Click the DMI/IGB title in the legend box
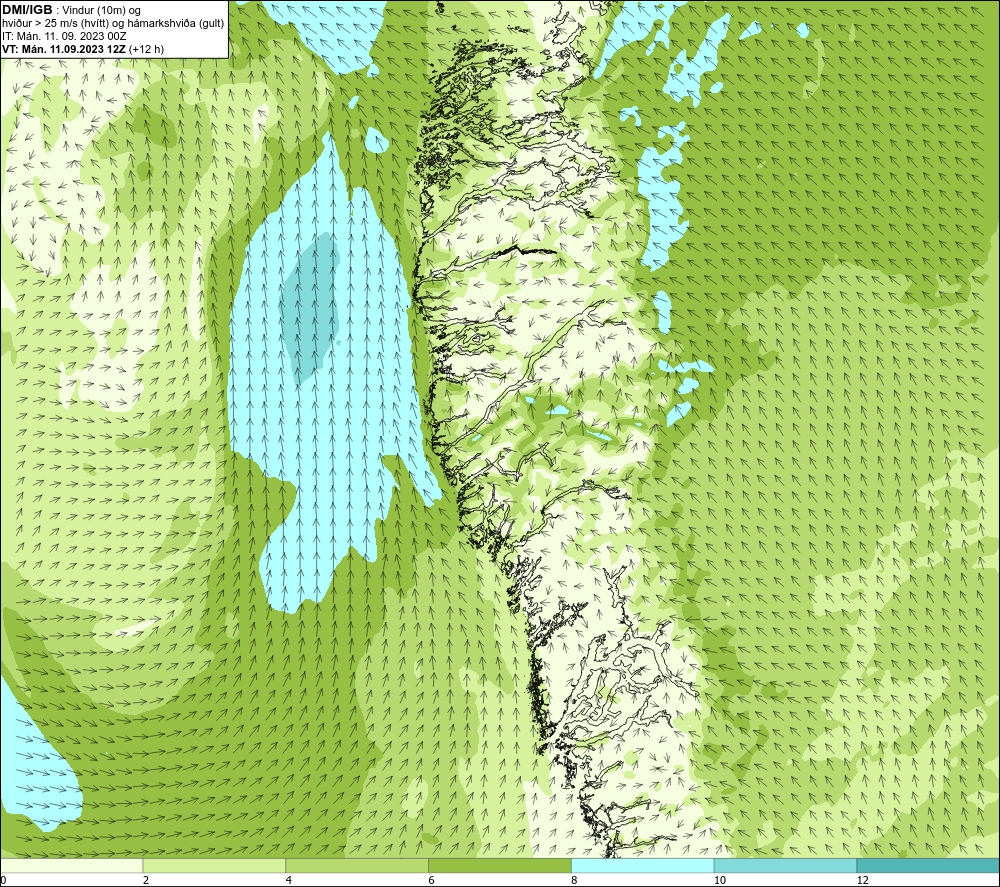This screenshot has width=1000, height=887. tap(27, 10)
